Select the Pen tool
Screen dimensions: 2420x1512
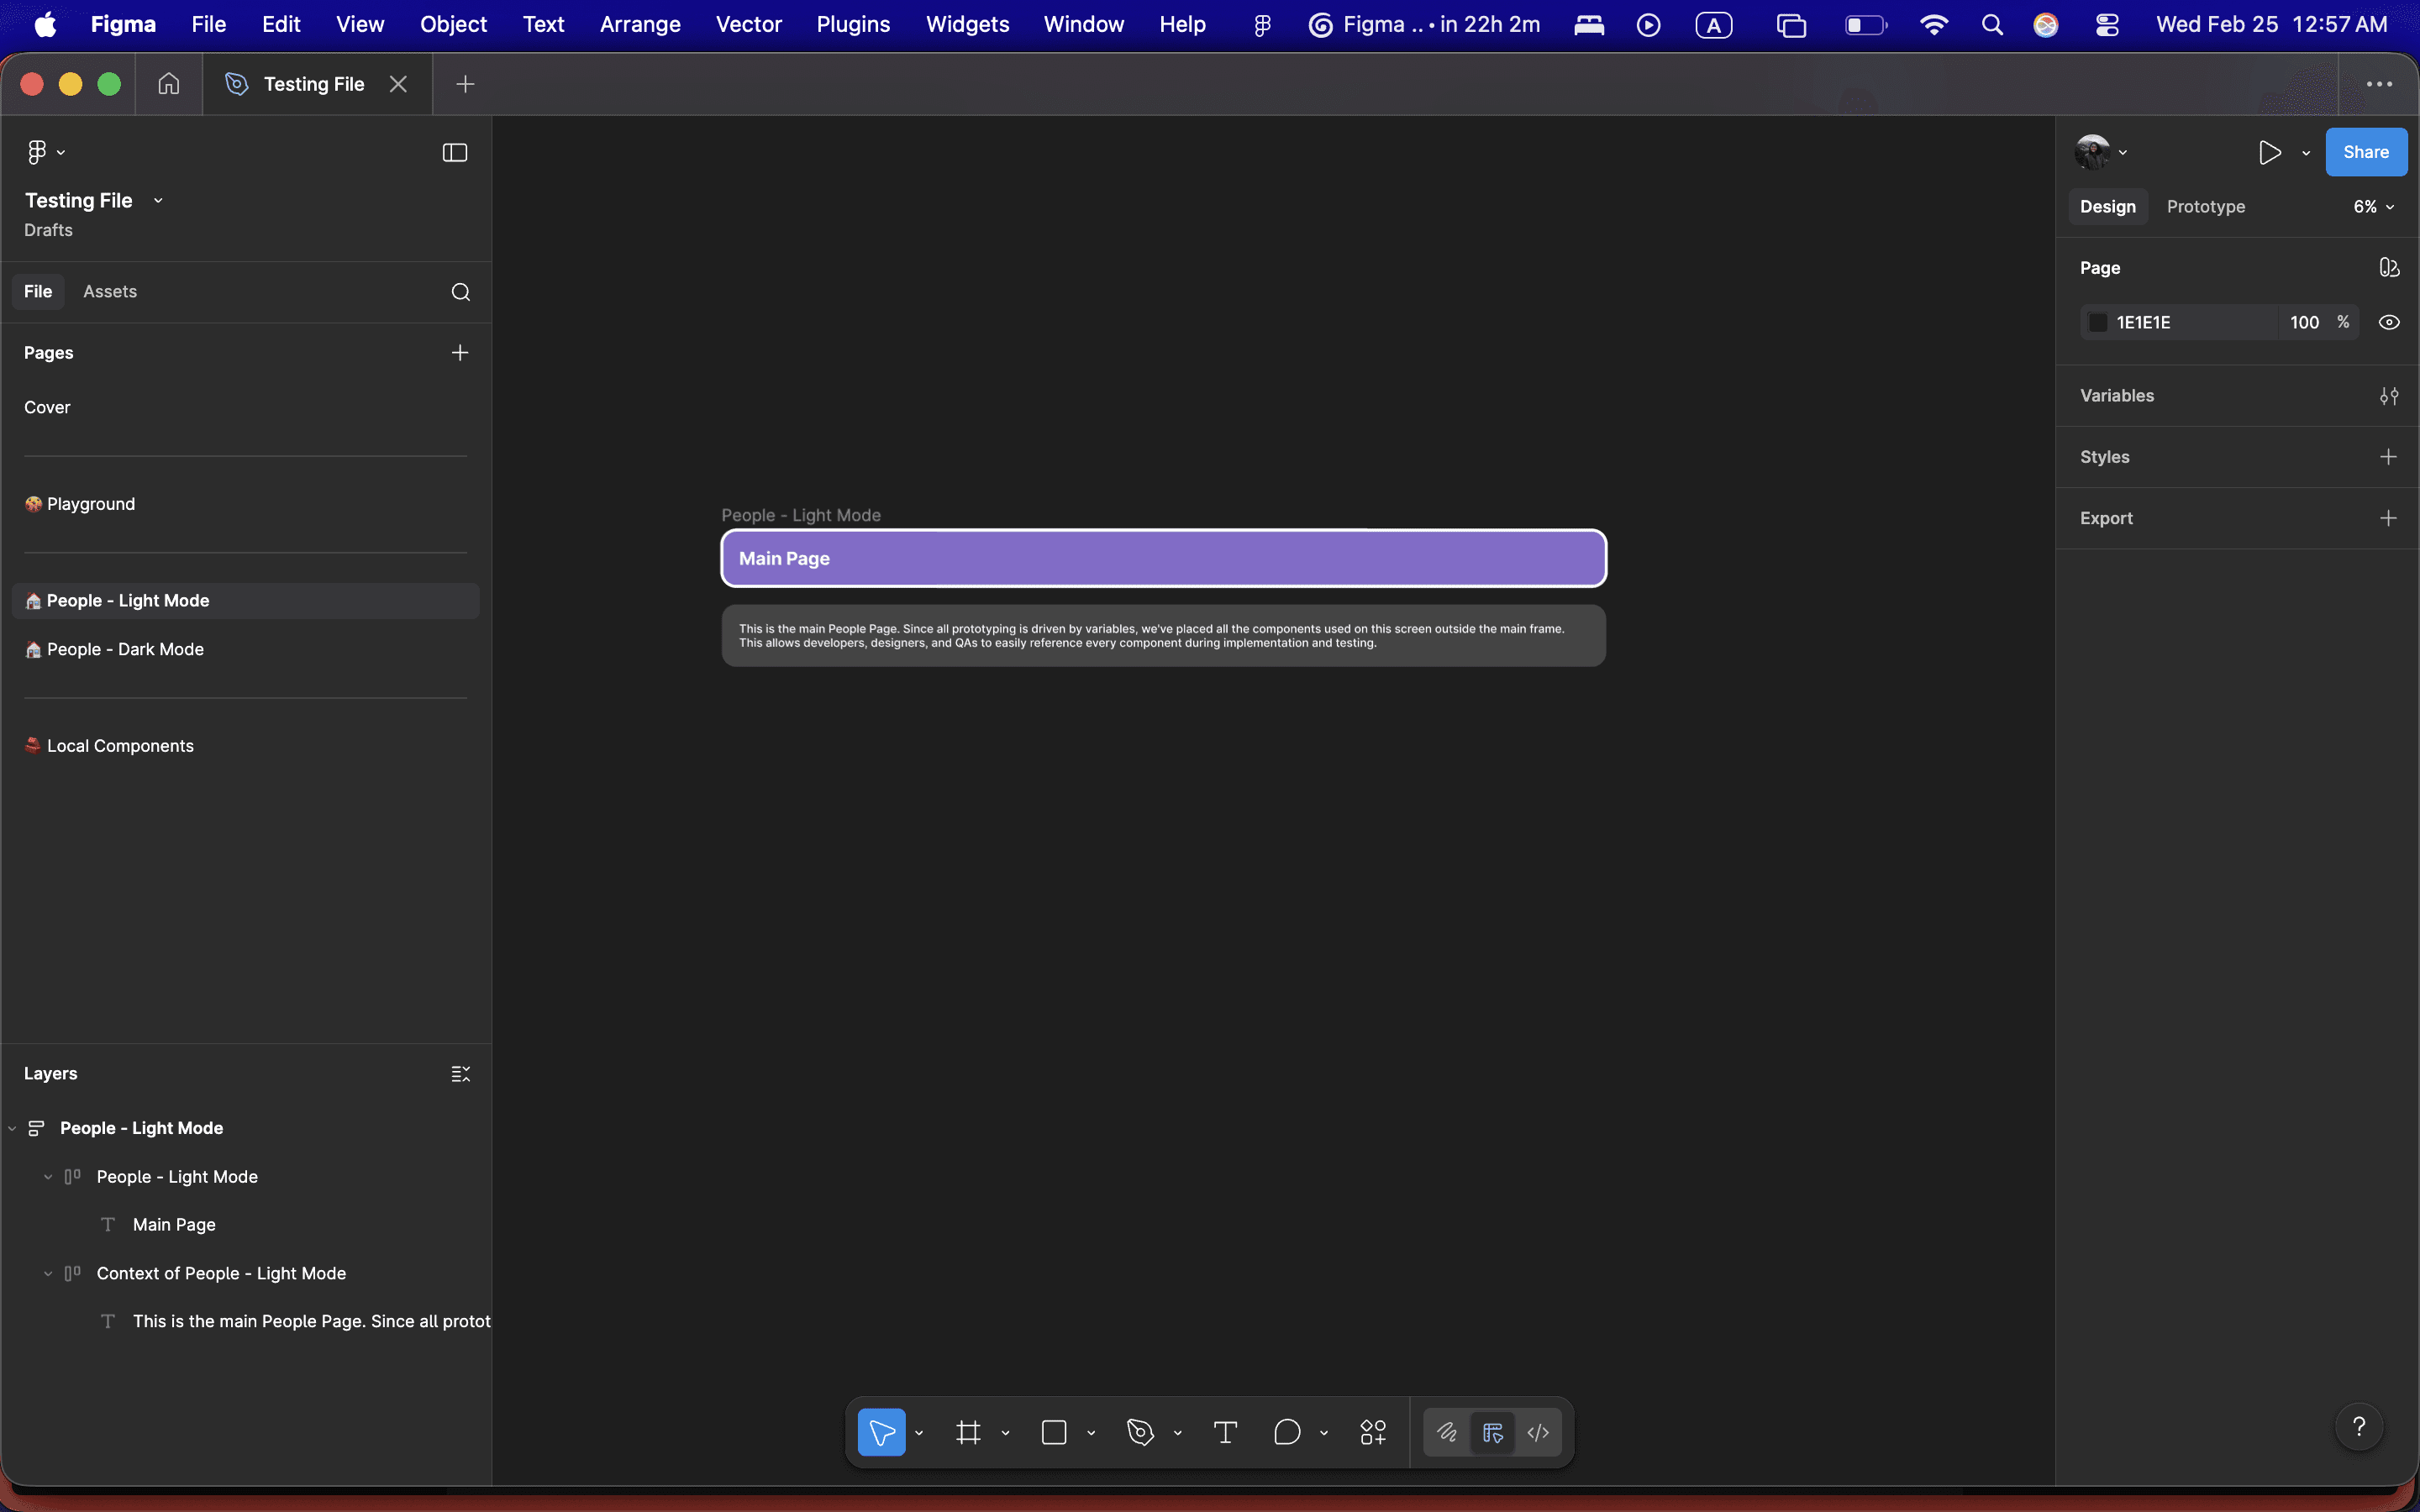pos(1140,1432)
